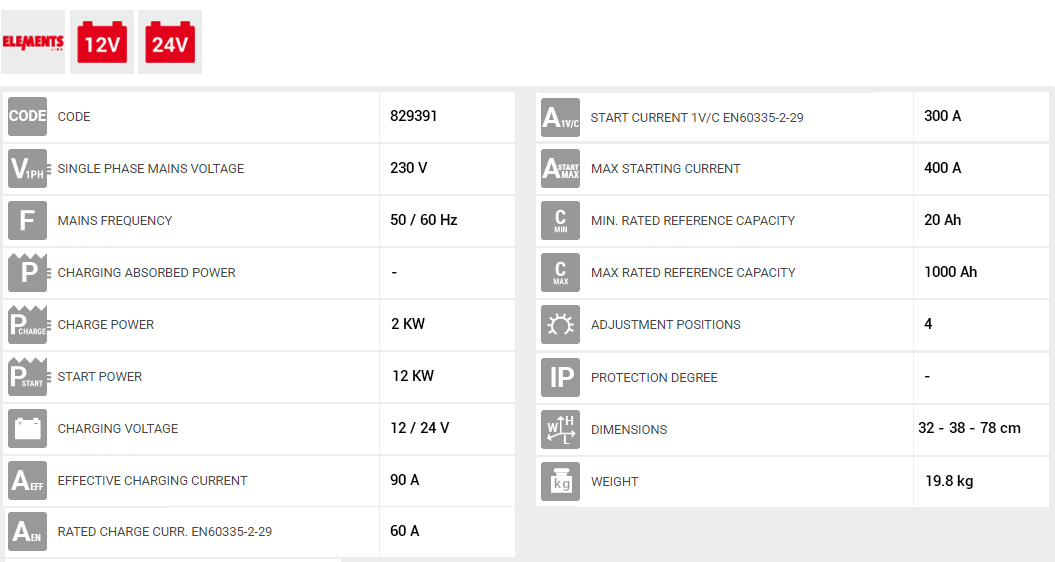Click the CODE icon in first row
Screen dimensions: 1055x562
[27, 116]
